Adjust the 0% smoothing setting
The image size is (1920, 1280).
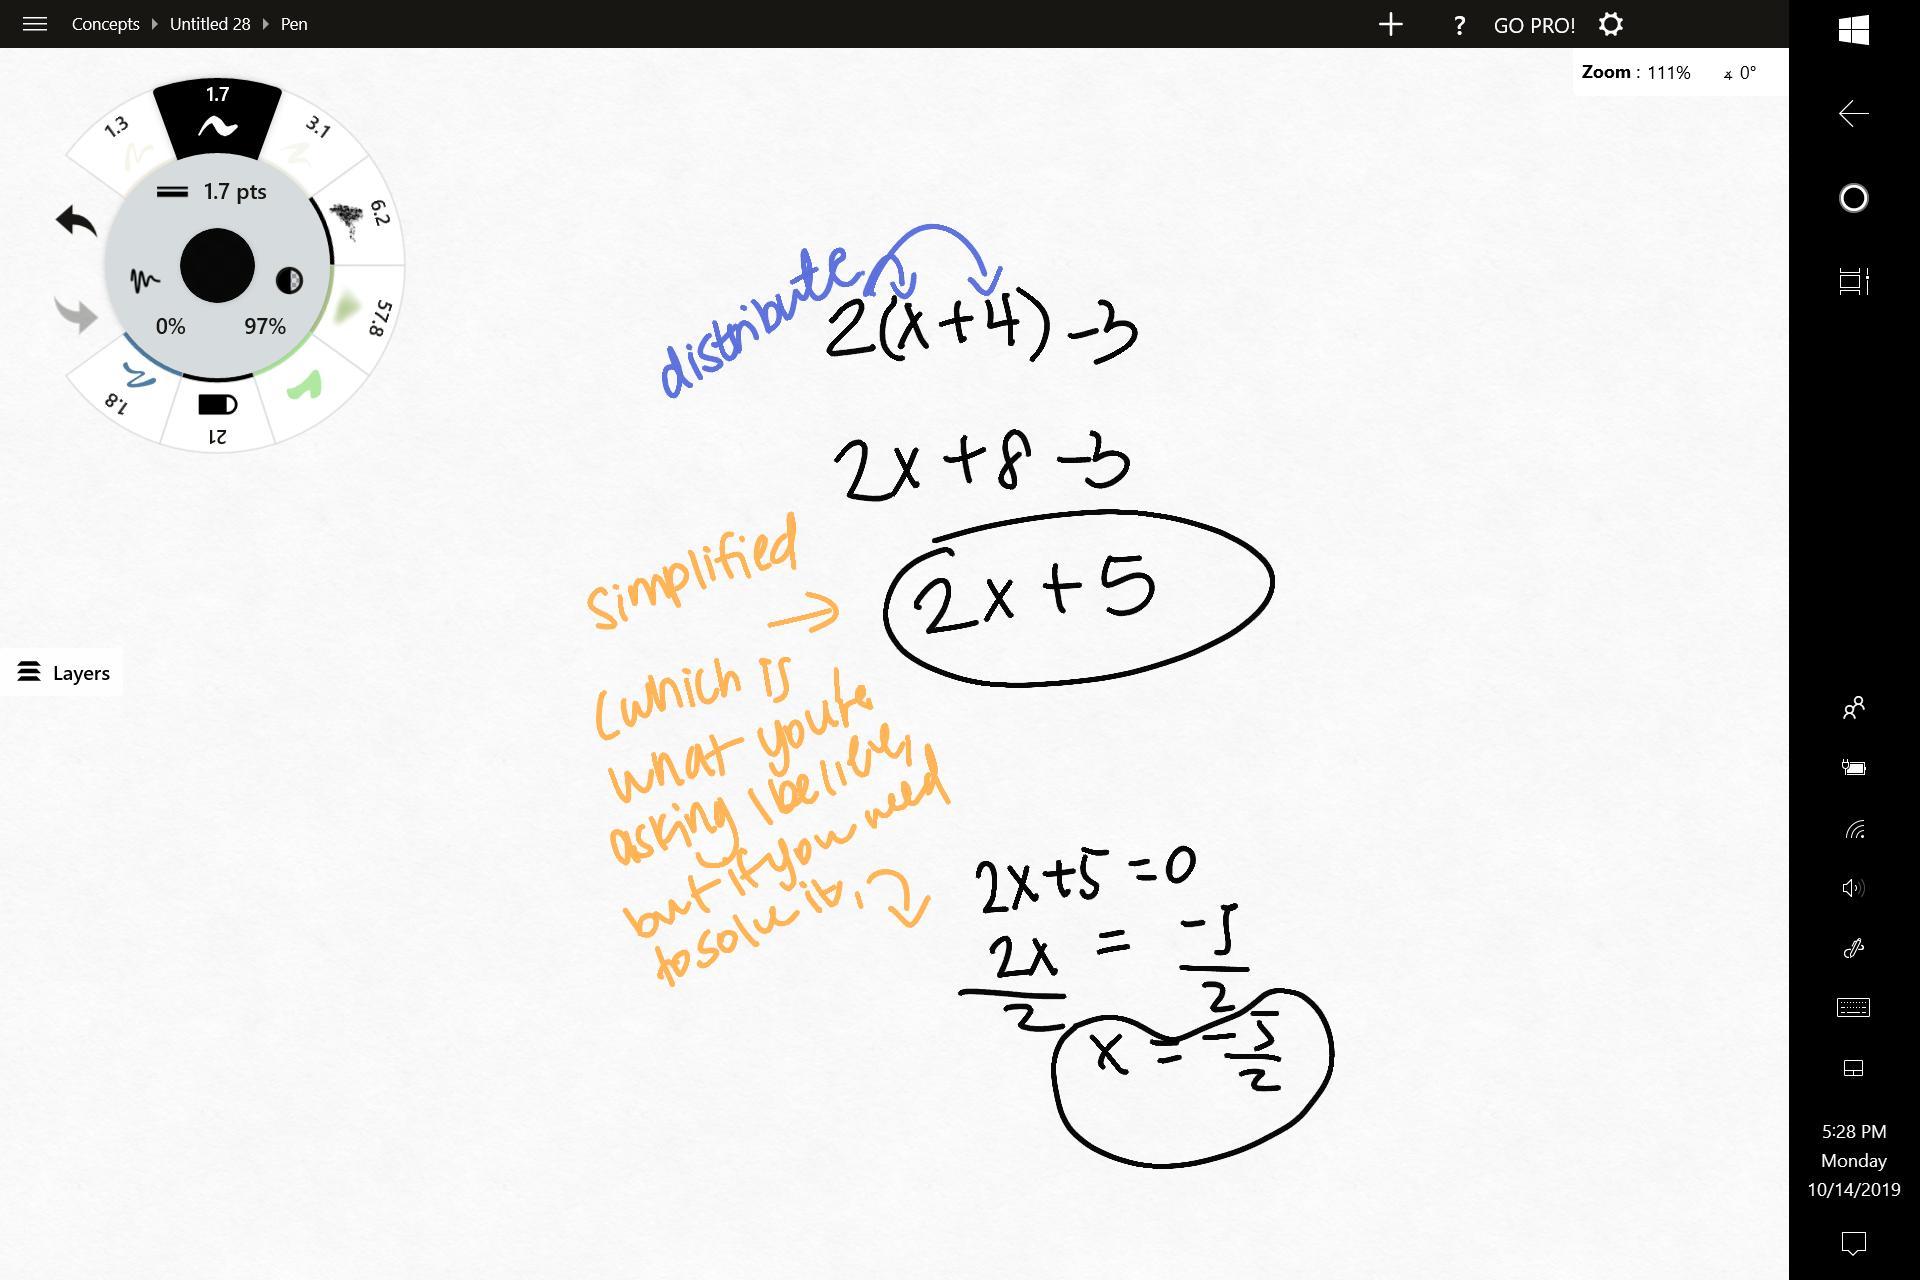pos(169,325)
